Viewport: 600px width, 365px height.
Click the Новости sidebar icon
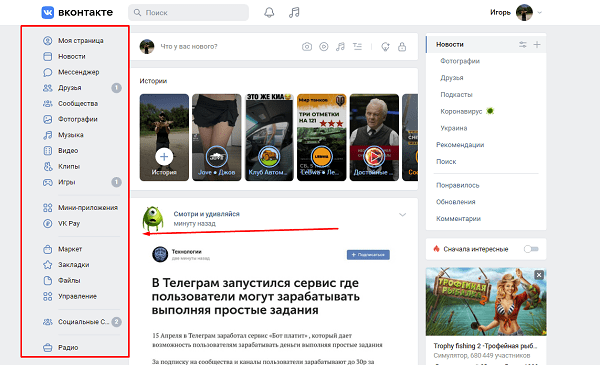click(x=47, y=56)
